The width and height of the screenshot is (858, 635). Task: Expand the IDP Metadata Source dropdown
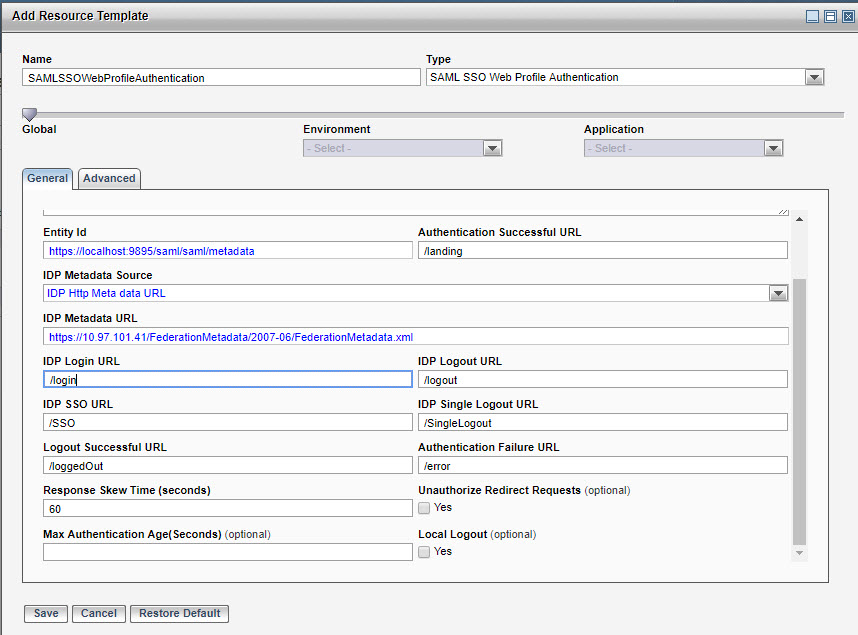pos(778,293)
